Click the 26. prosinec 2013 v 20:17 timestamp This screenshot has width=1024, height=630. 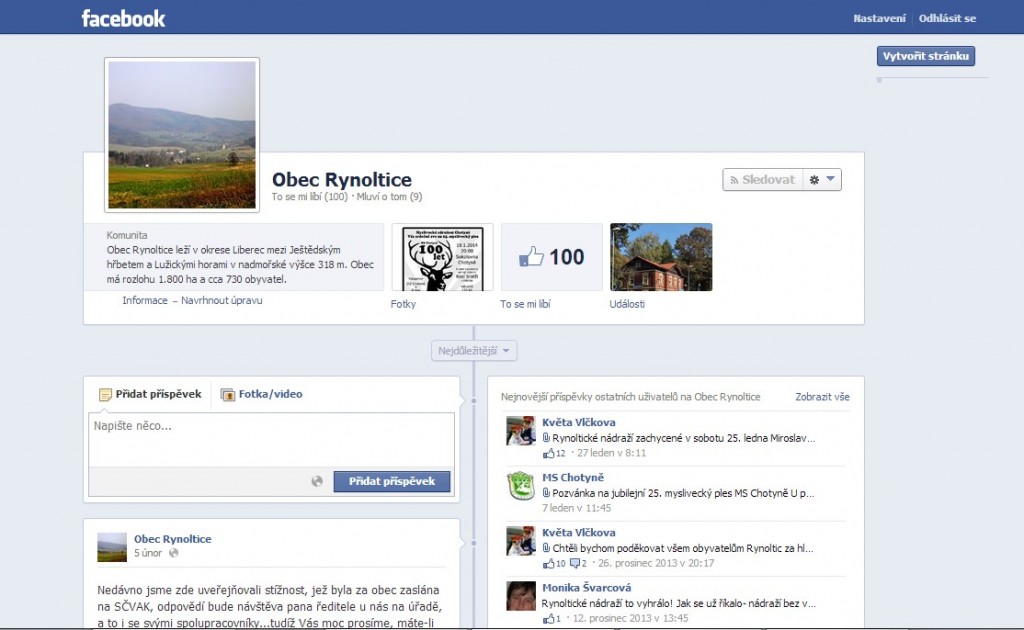(x=656, y=563)
